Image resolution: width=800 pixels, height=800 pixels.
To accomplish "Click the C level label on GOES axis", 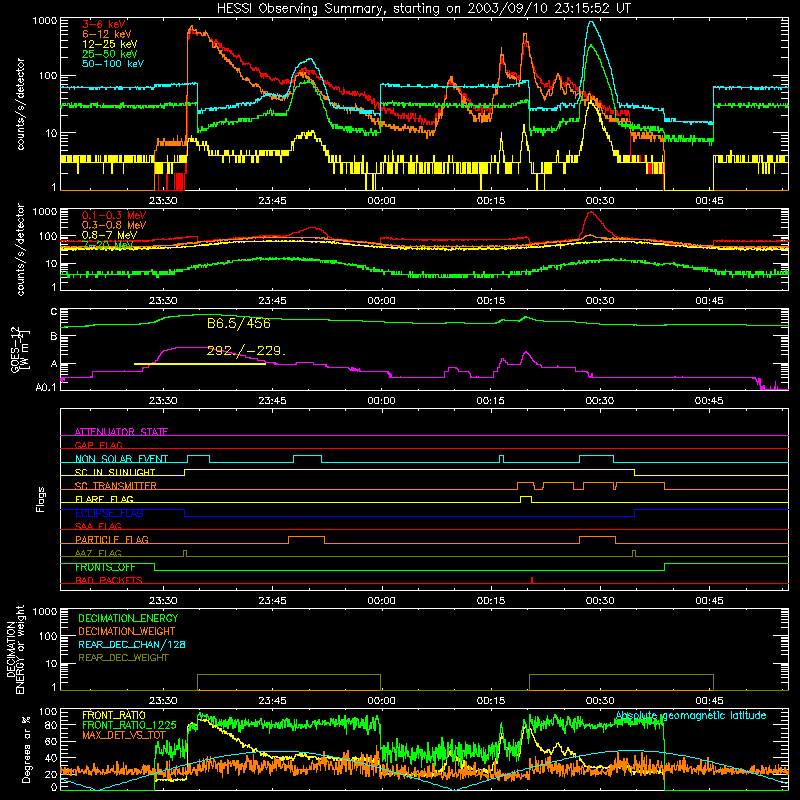I will click(54, 312).
